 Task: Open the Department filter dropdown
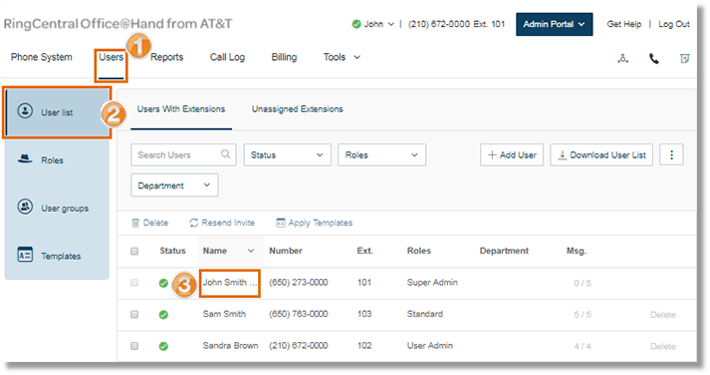pos(174,185)
